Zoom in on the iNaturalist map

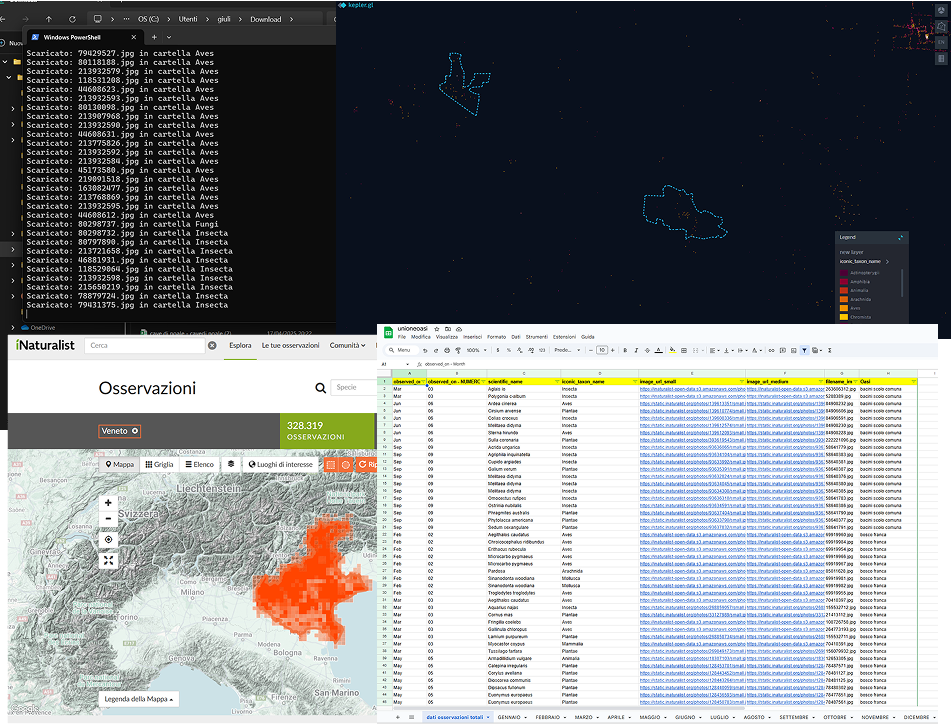pyautogui.click(x=108, y=503)
